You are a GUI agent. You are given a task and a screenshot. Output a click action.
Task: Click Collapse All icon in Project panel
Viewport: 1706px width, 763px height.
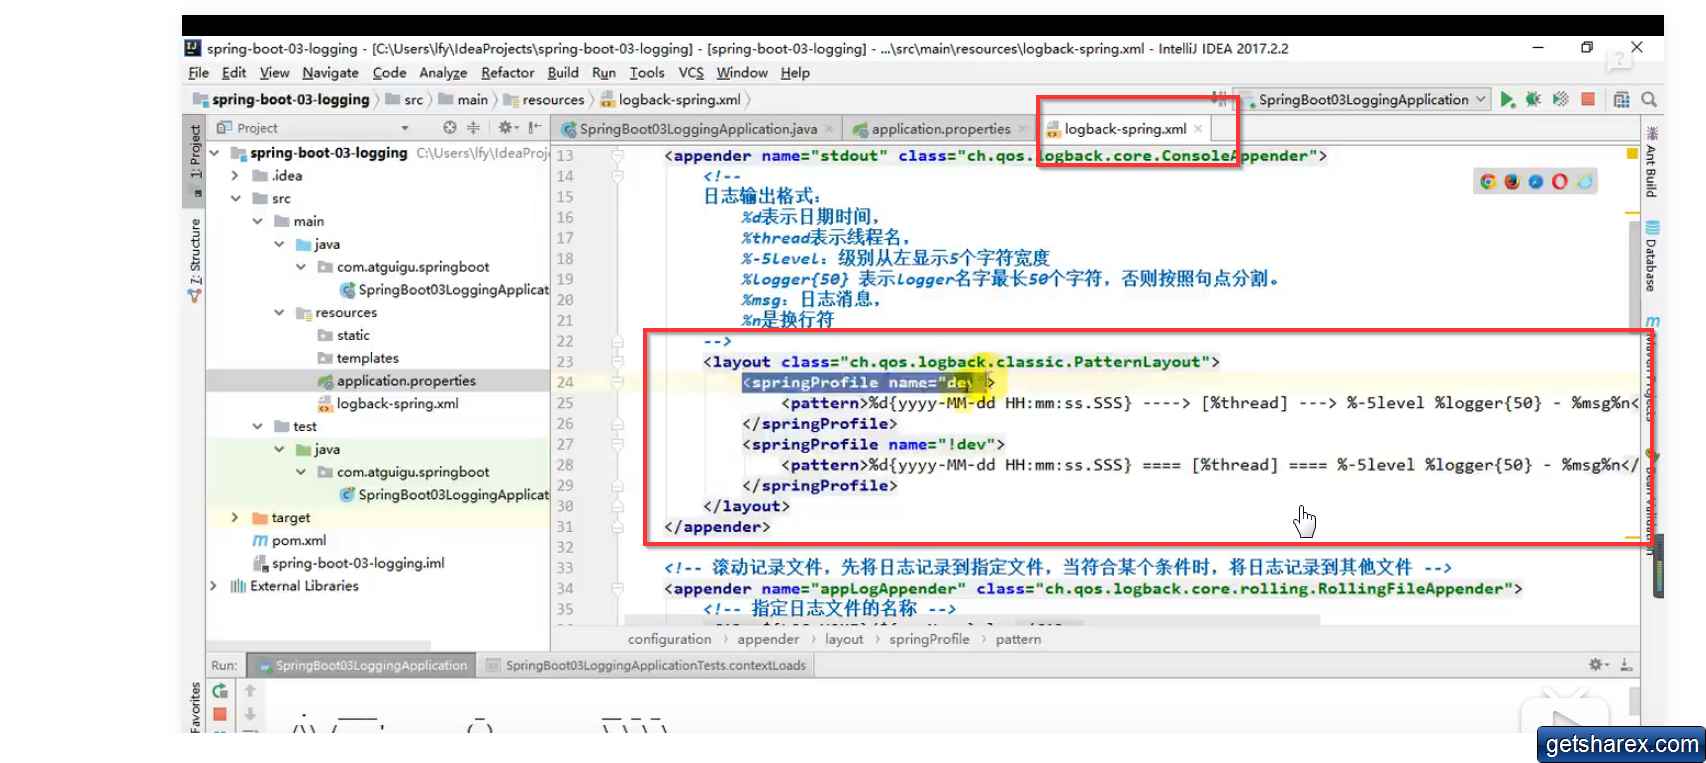click(473, 127)
